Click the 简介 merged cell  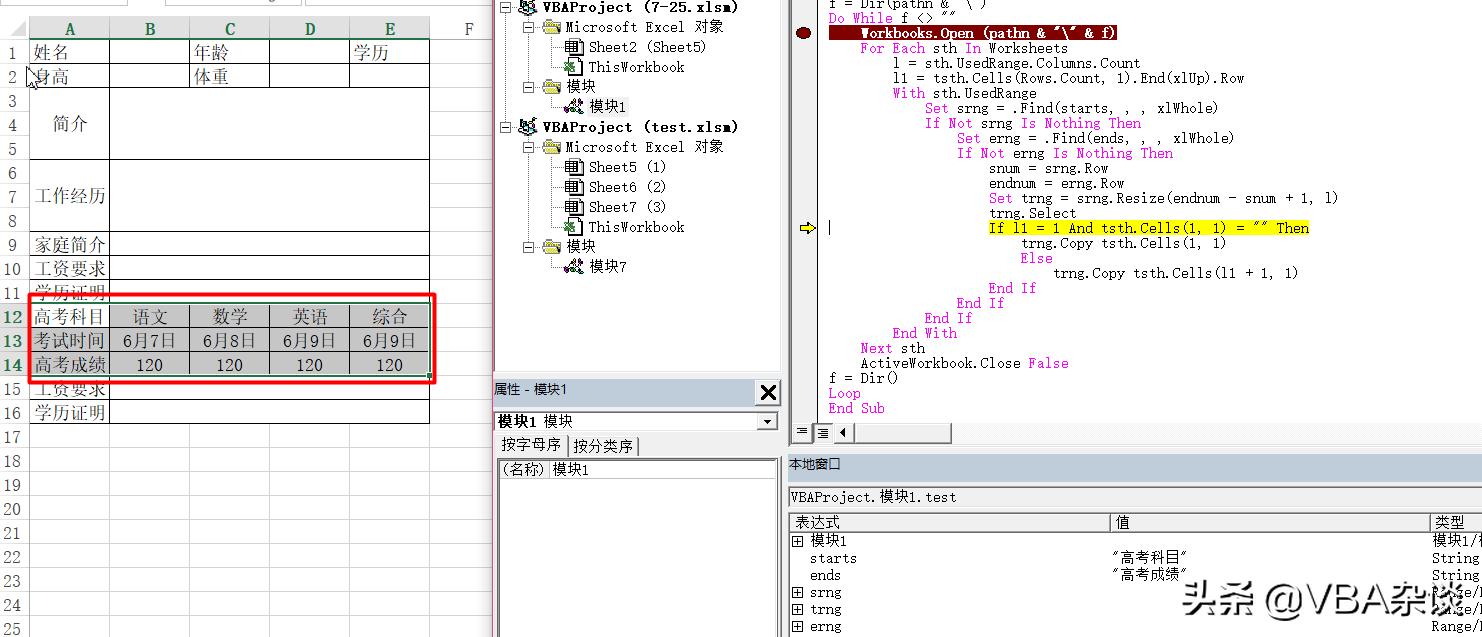click(69, 124)
